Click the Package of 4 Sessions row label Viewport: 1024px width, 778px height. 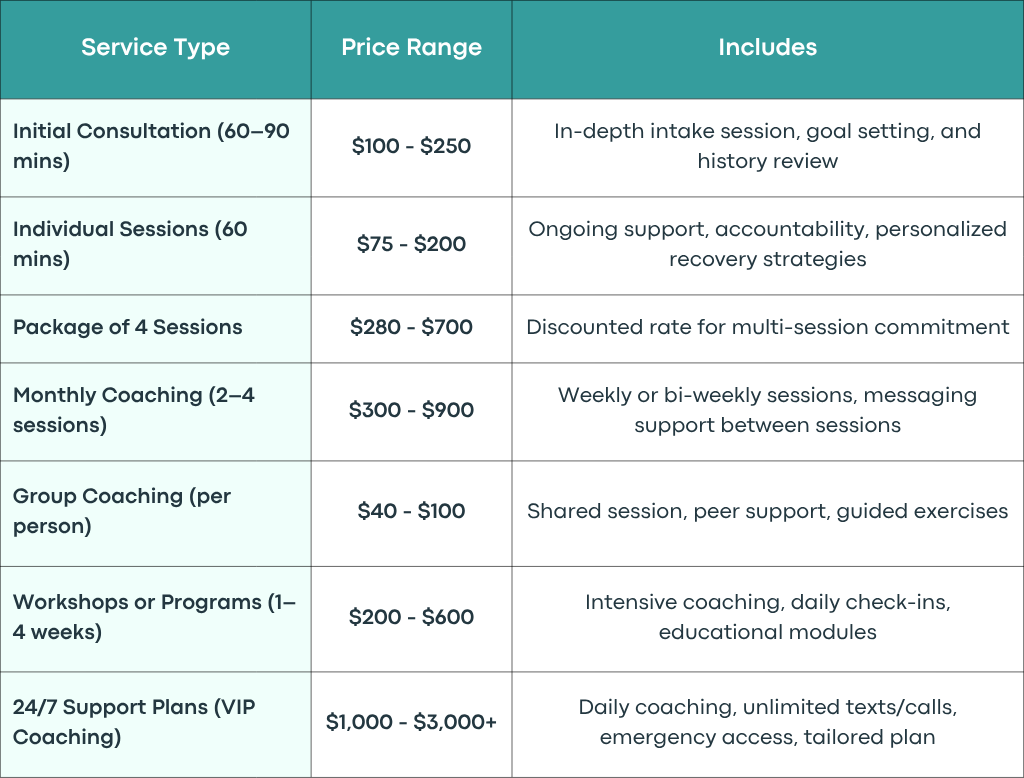(128, 327)
